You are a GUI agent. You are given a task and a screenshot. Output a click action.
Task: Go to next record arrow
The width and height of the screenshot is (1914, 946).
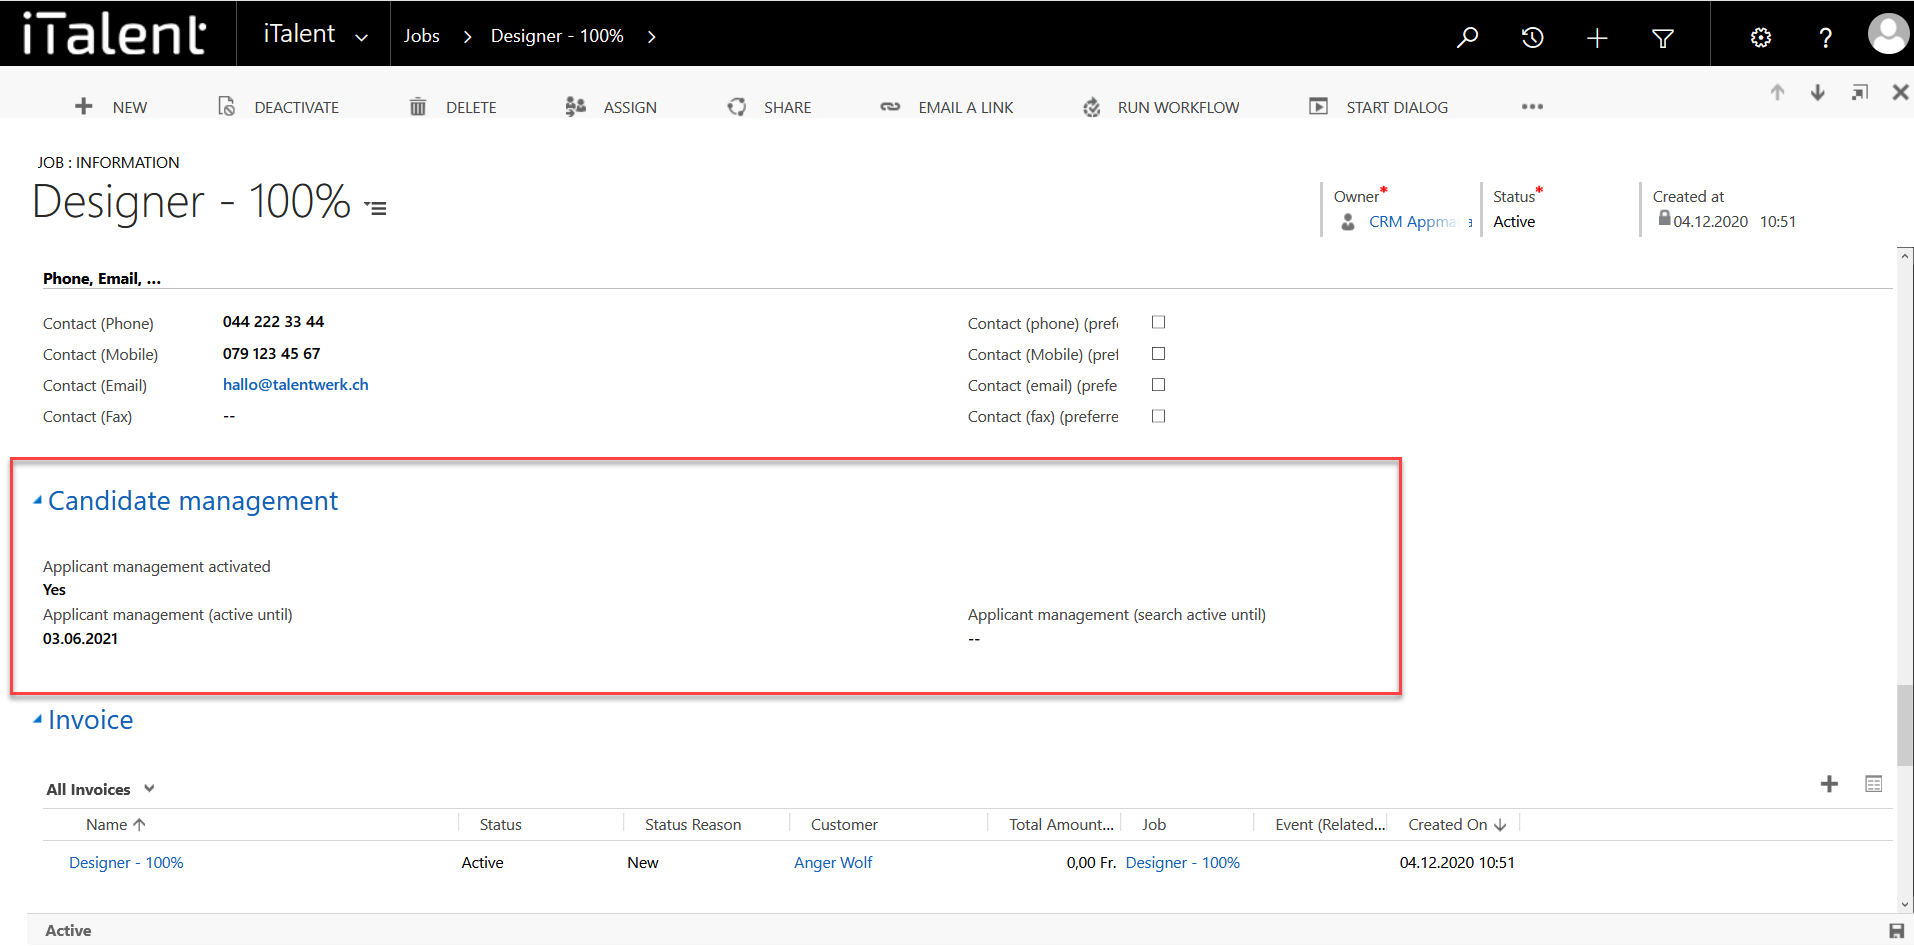click(1818, 92)
